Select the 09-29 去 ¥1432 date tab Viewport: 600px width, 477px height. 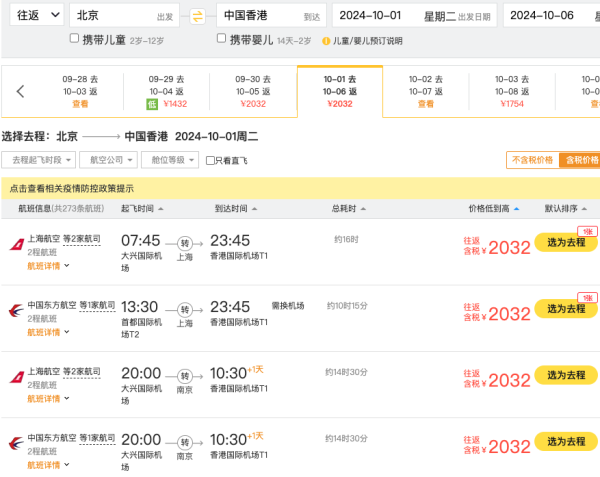point(166,91)
